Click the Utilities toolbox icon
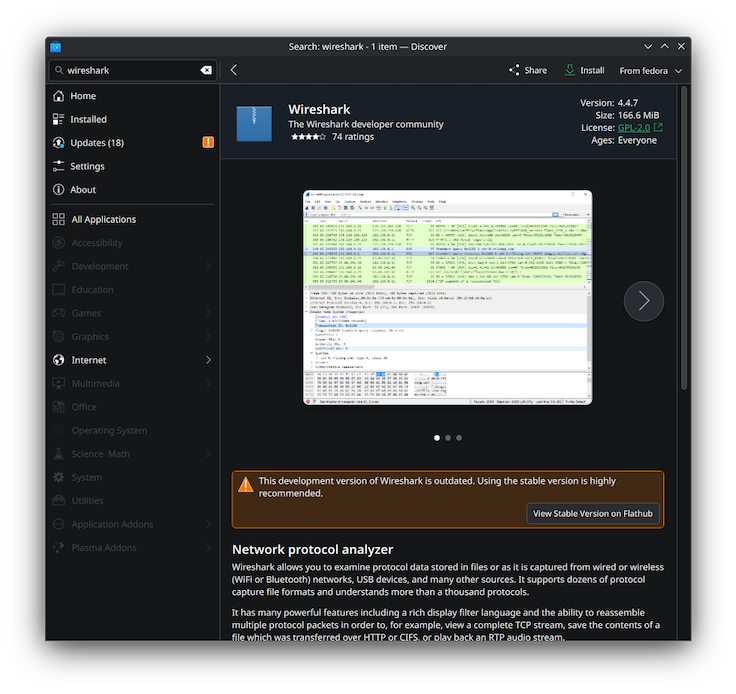 point(59,501)
